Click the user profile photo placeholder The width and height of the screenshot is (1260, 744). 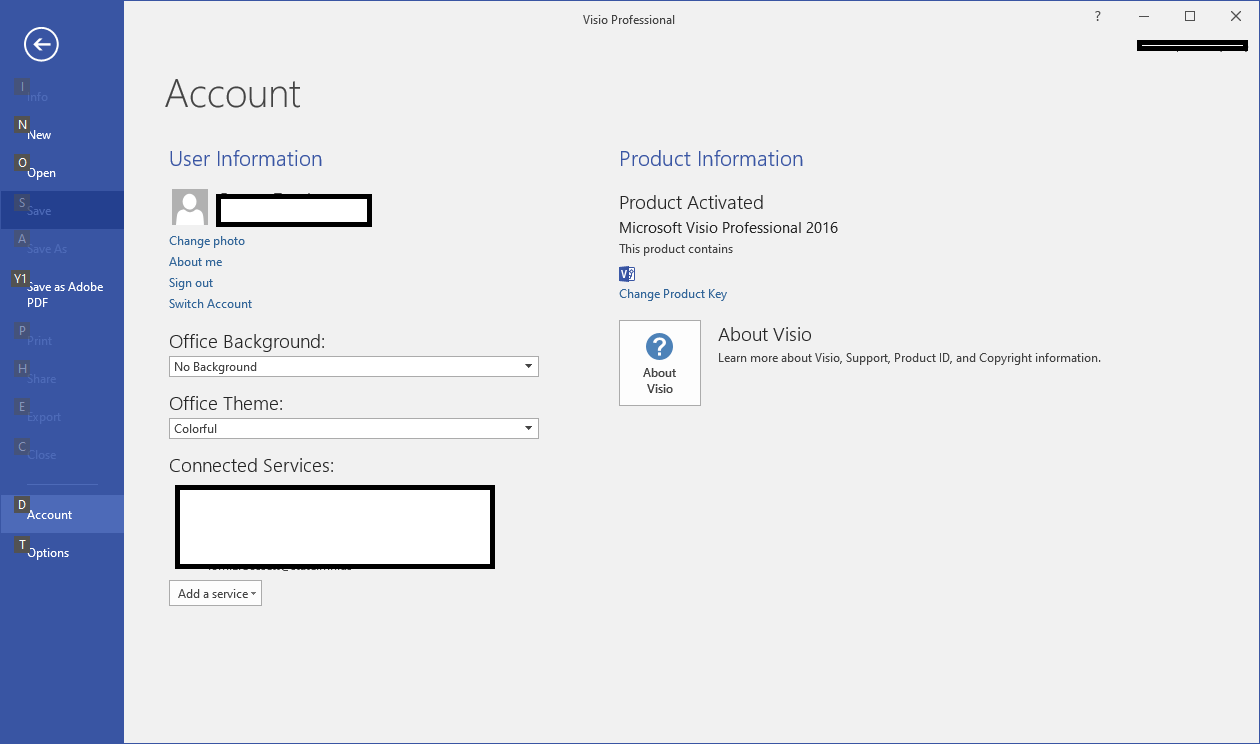click(x=190, y=207)
